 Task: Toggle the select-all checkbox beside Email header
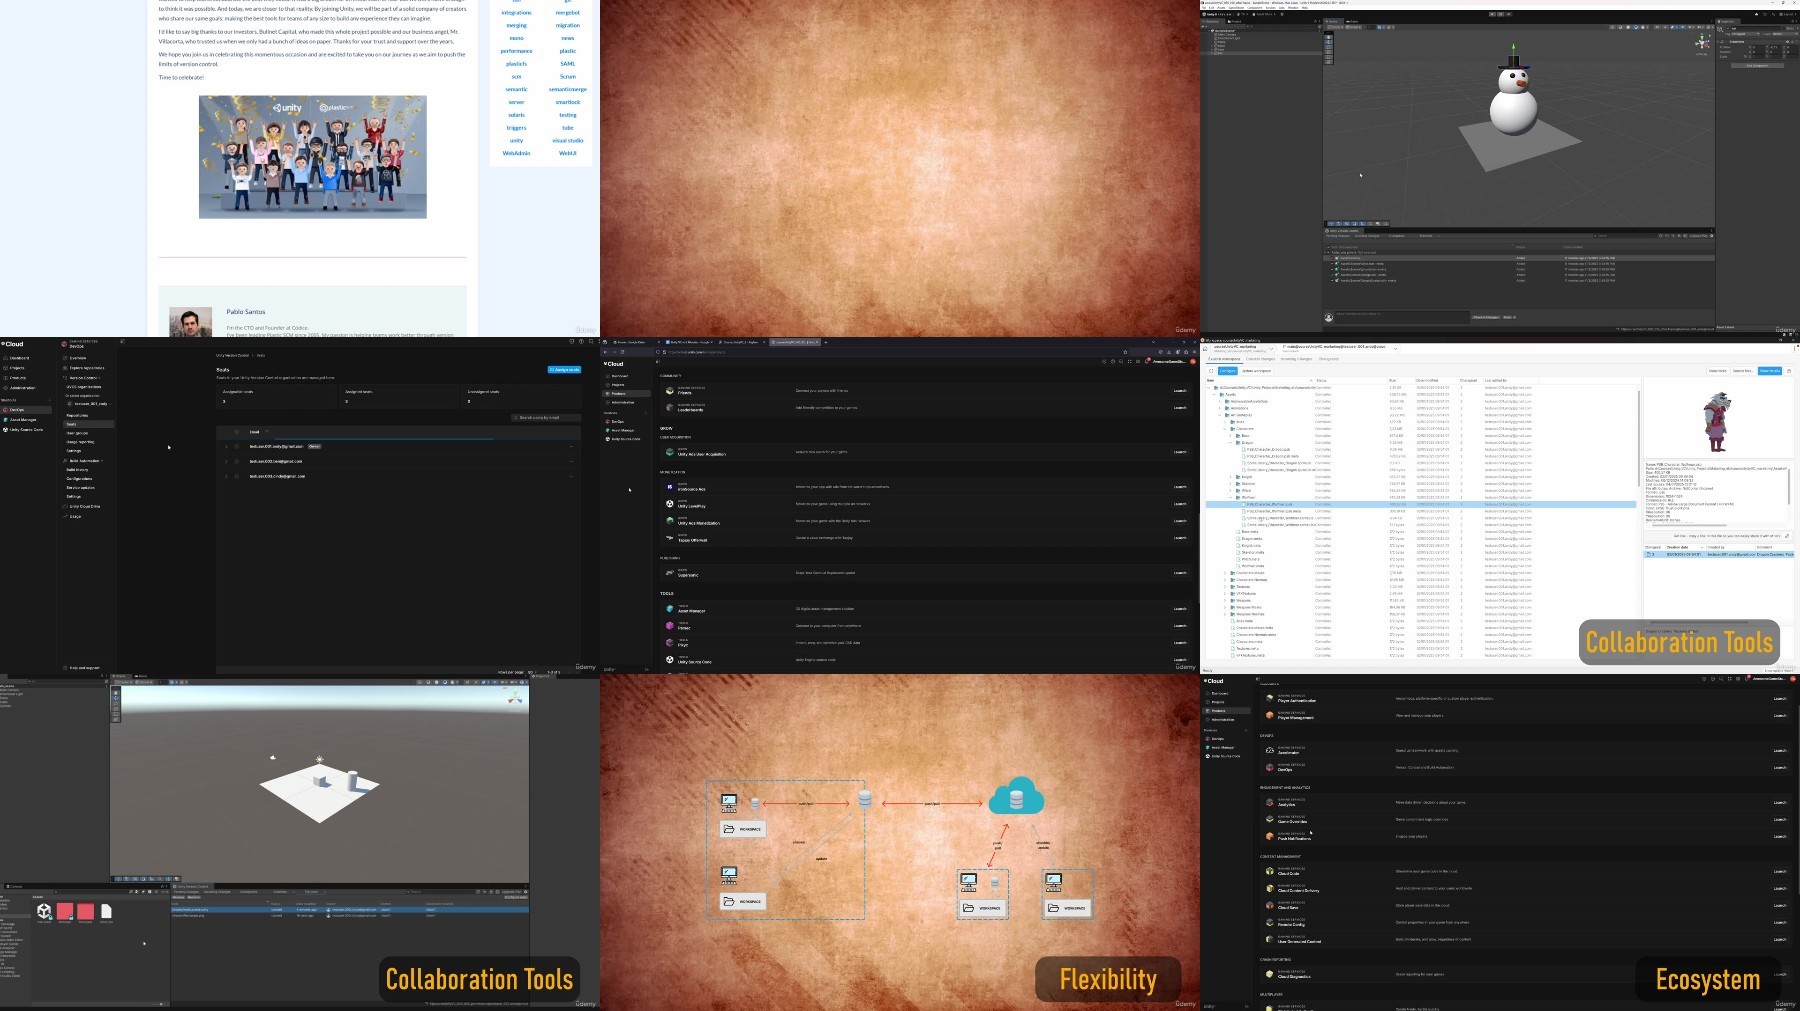237,432
